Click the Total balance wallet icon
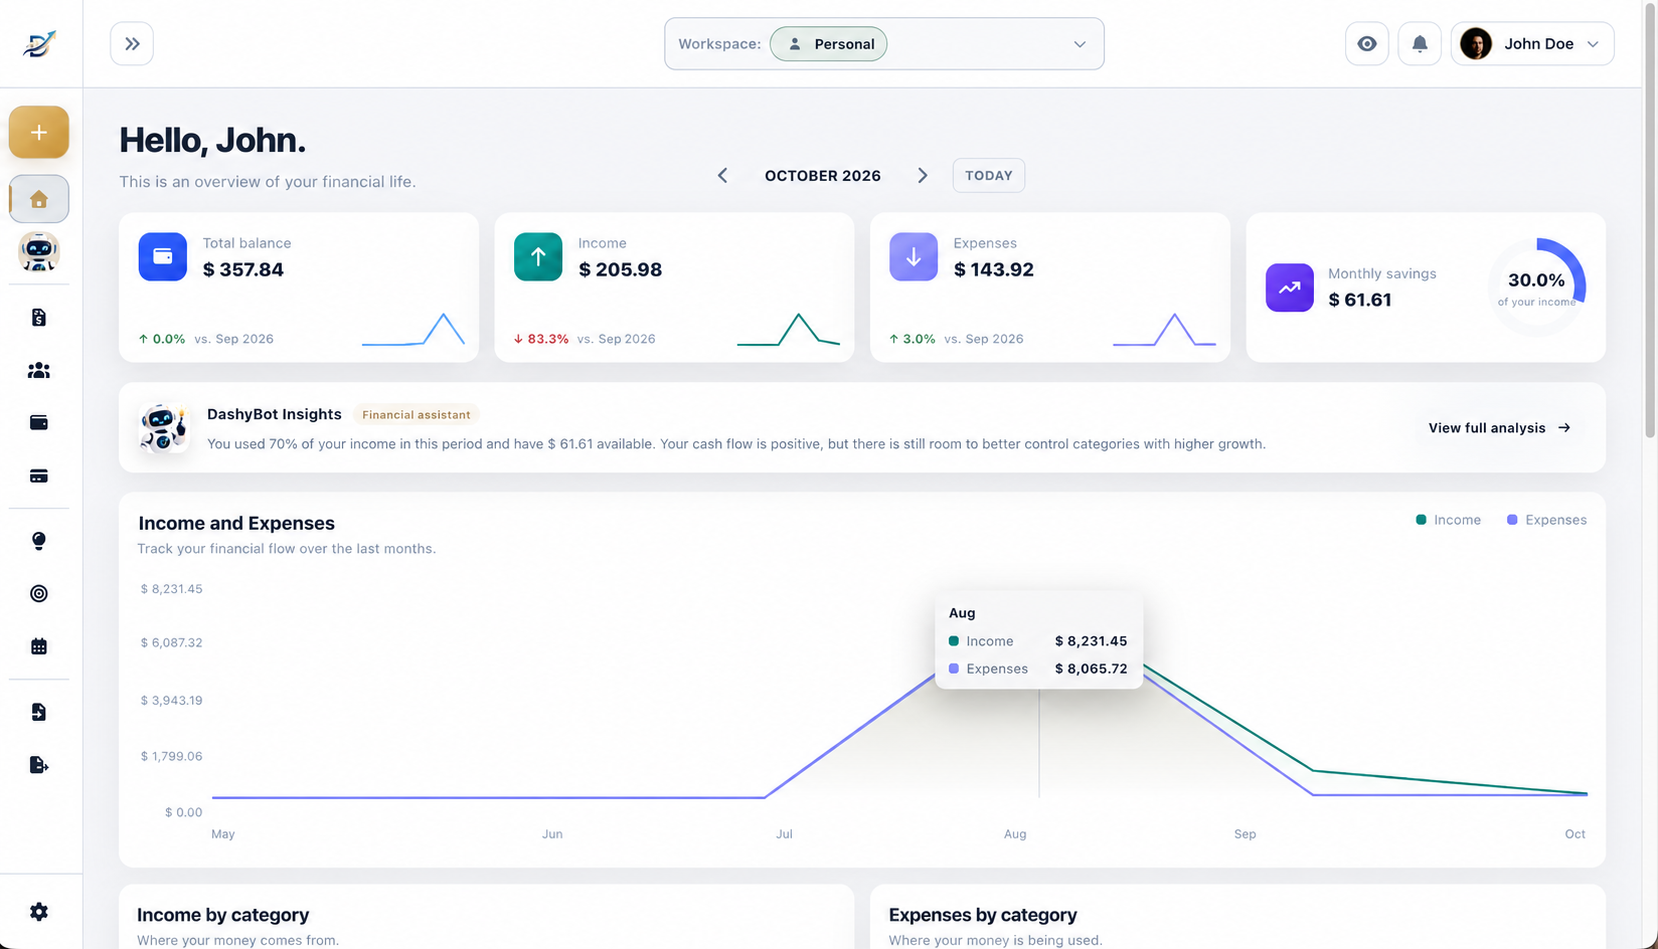 [x=163, y=257]
